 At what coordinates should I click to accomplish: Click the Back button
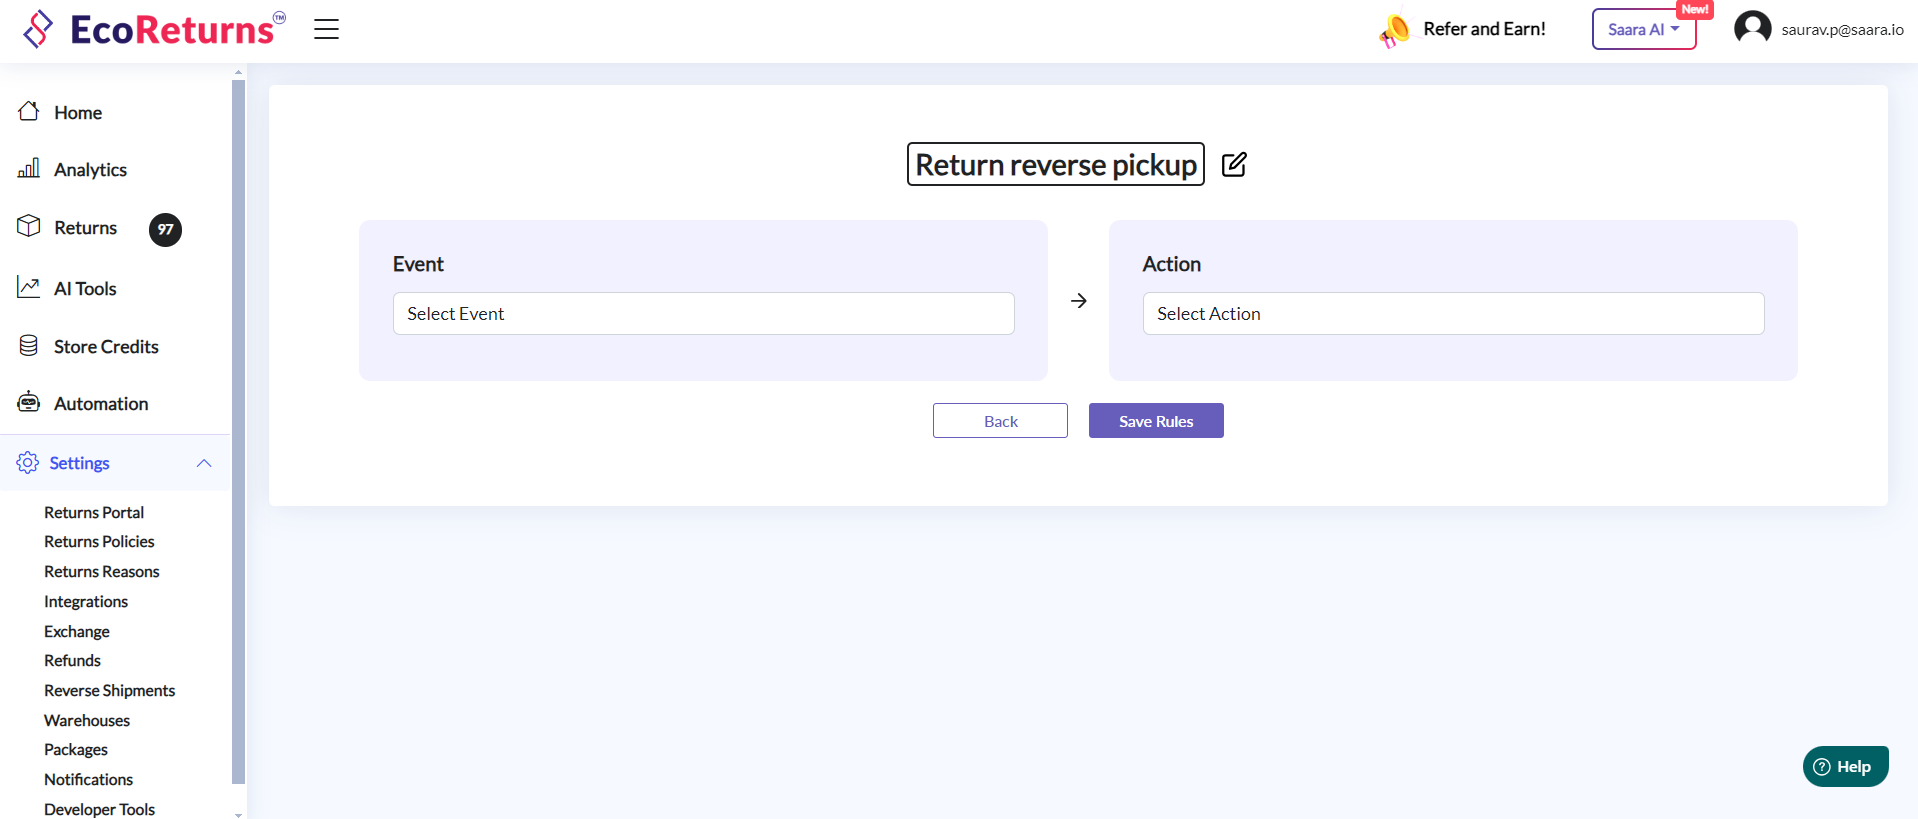coord(1000,421)
